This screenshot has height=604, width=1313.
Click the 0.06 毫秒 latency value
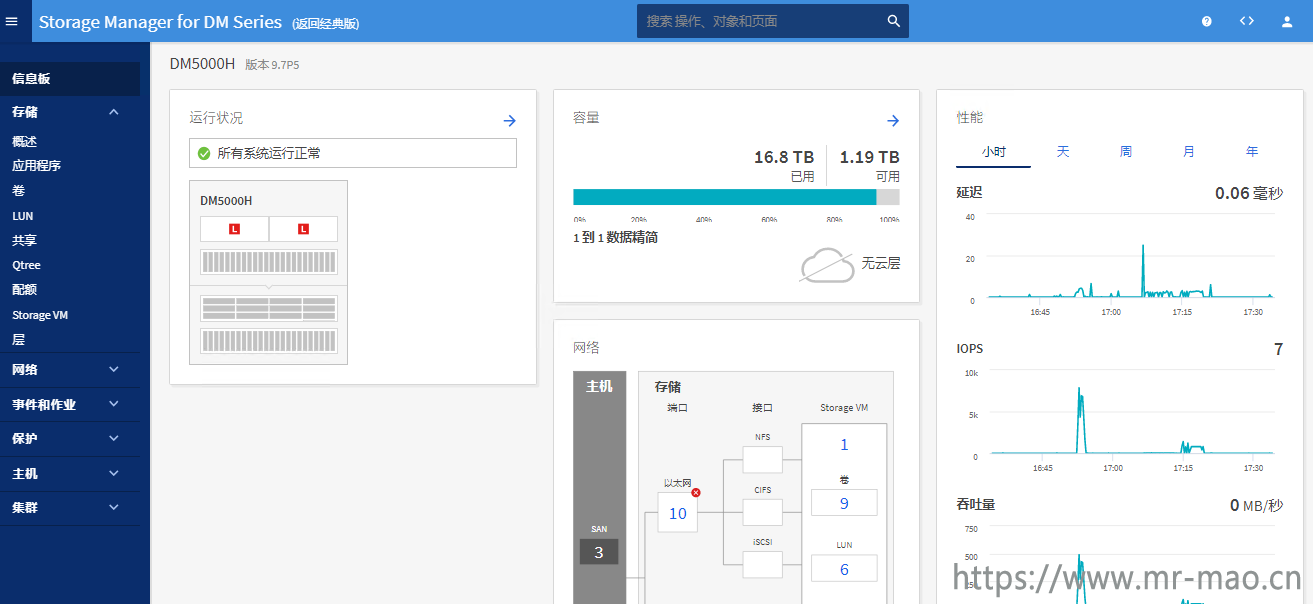(1249, 193)
